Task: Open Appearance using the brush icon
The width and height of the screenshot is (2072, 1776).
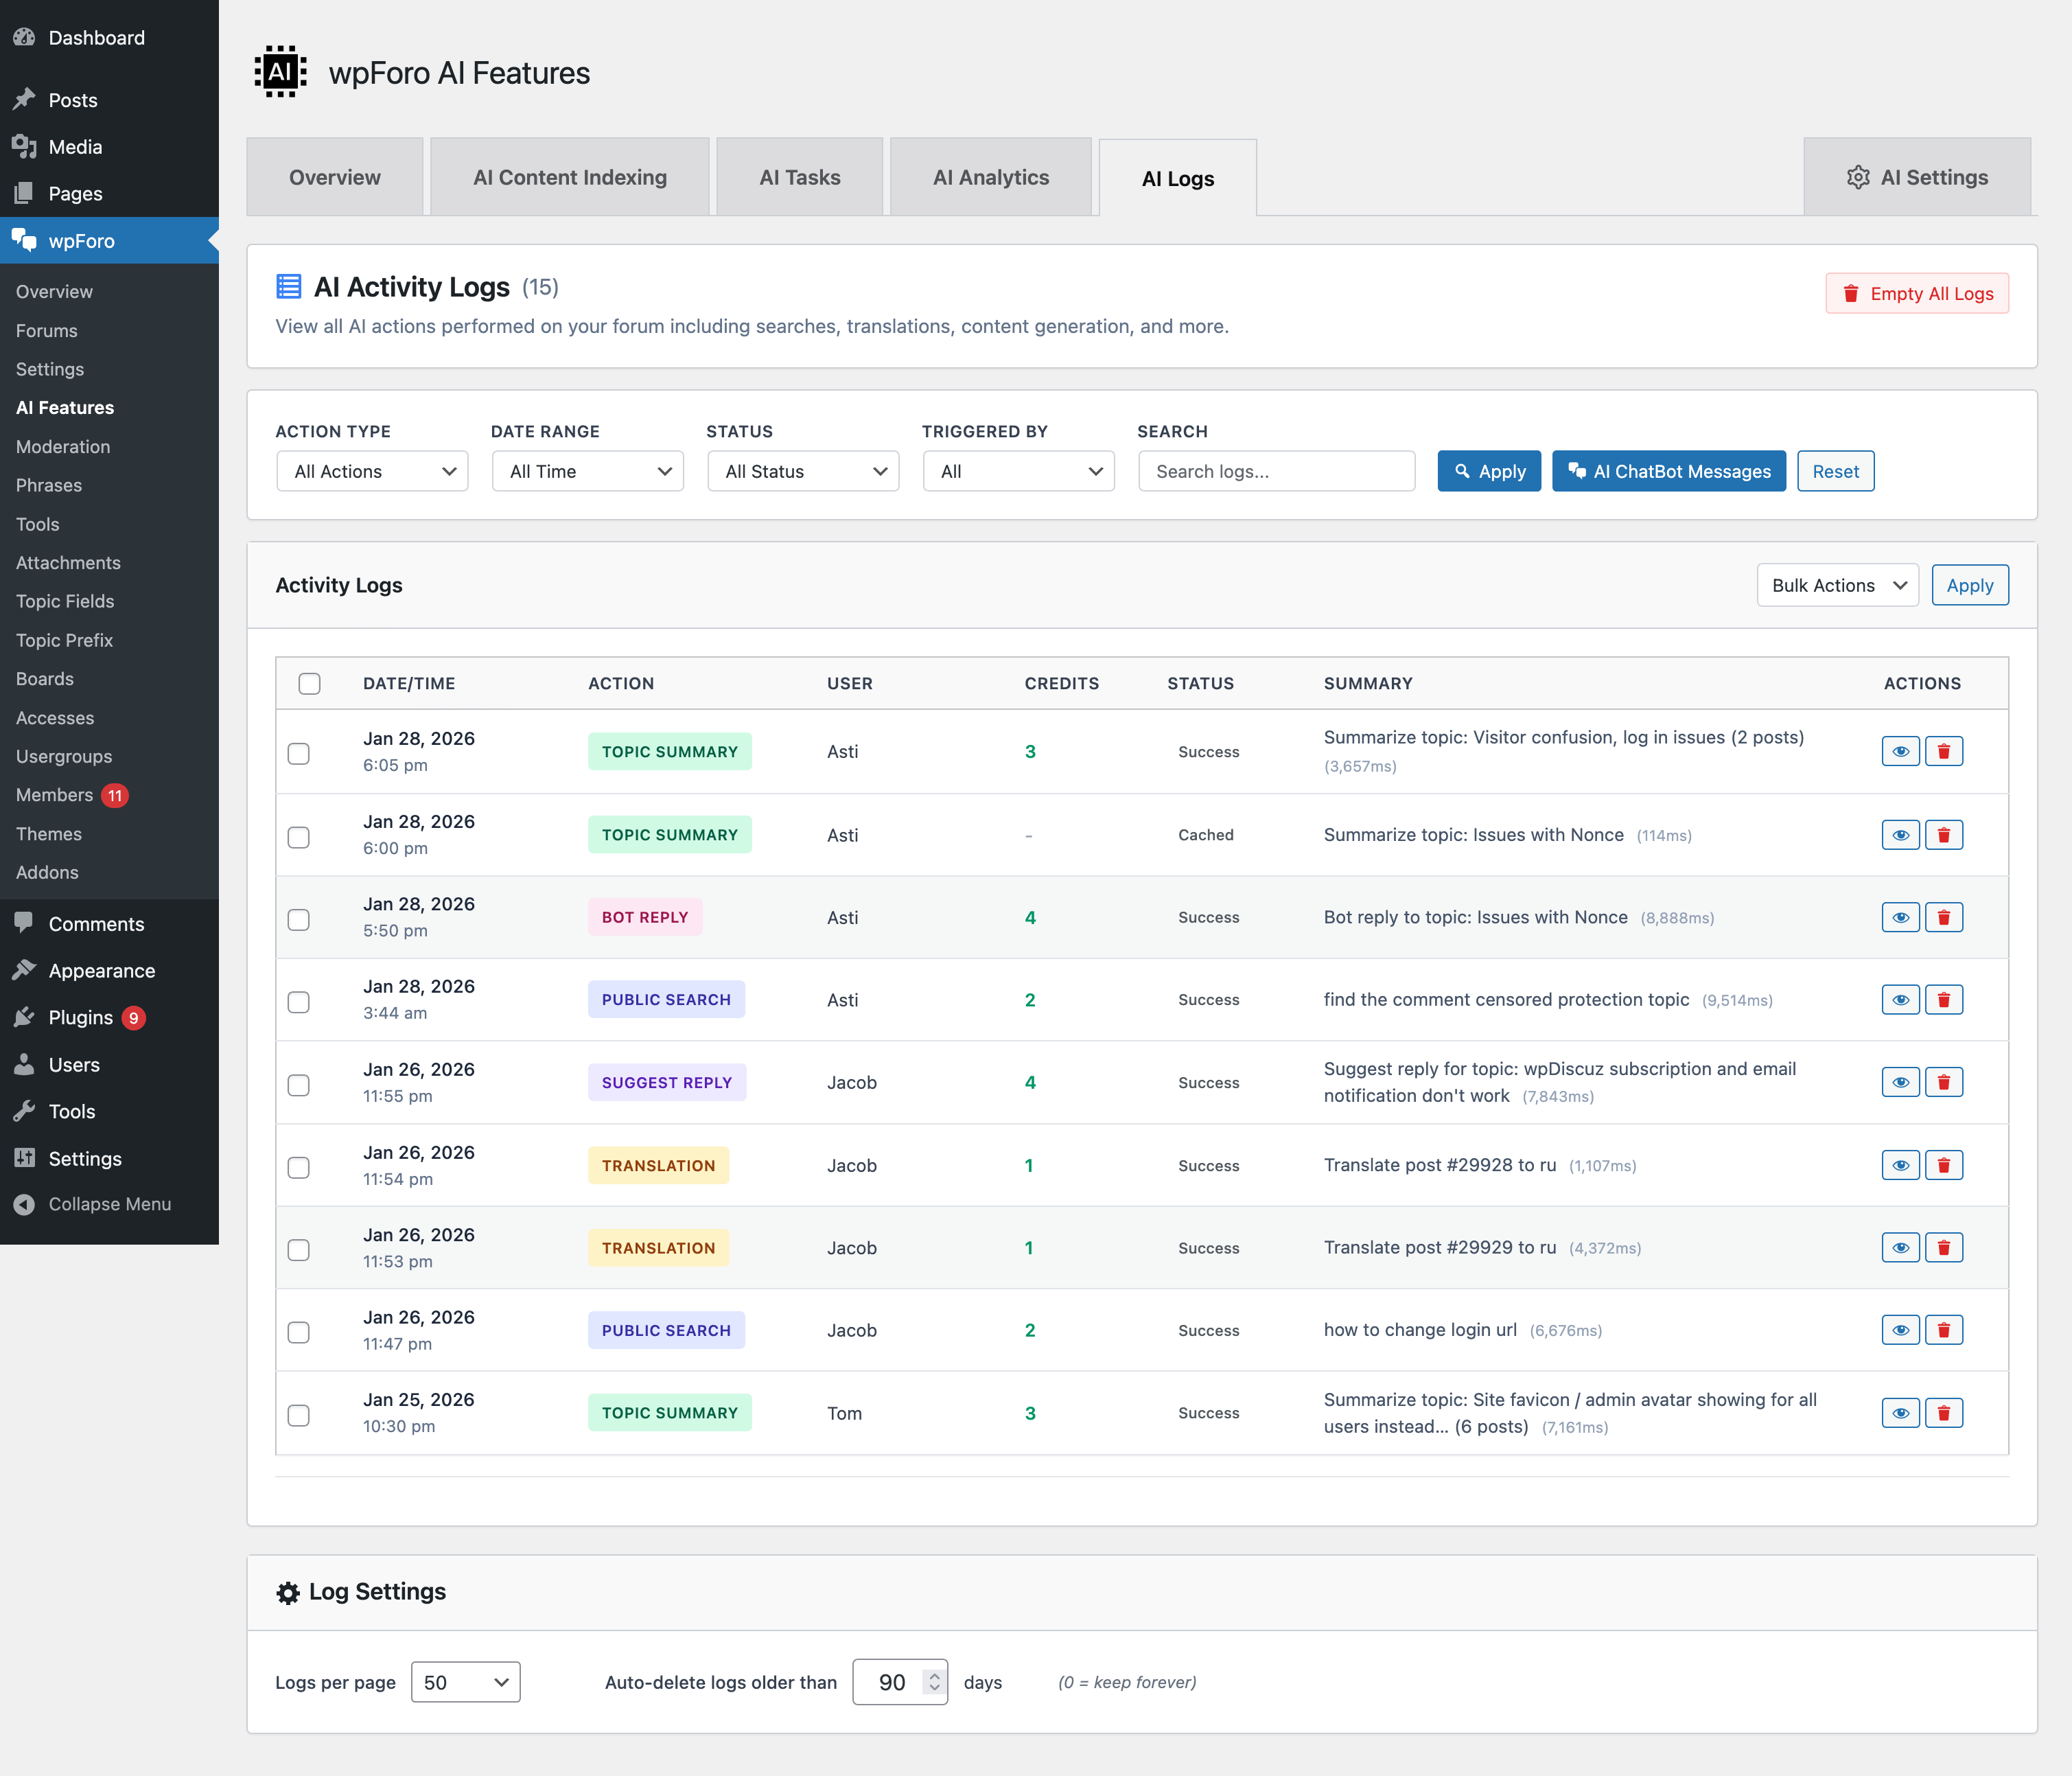Action: [25, 970]
